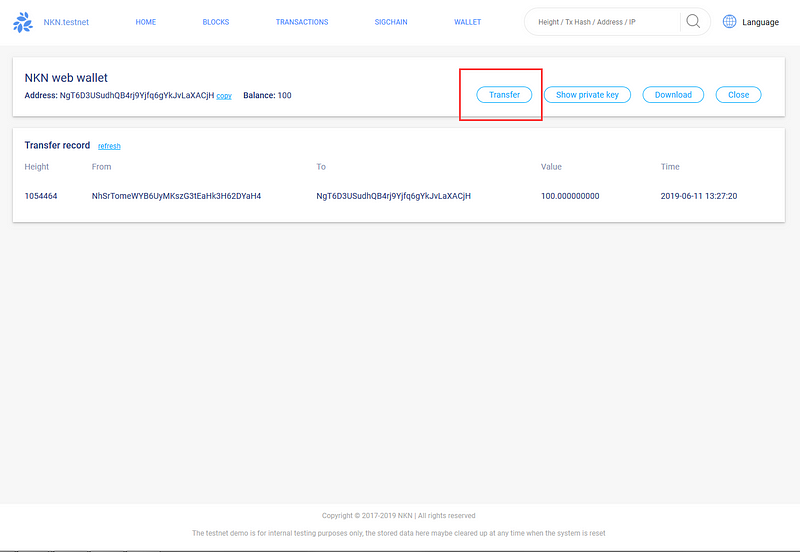The image size is (800, 552).
Task: Click the To column header
Action: tap(321, 167)
